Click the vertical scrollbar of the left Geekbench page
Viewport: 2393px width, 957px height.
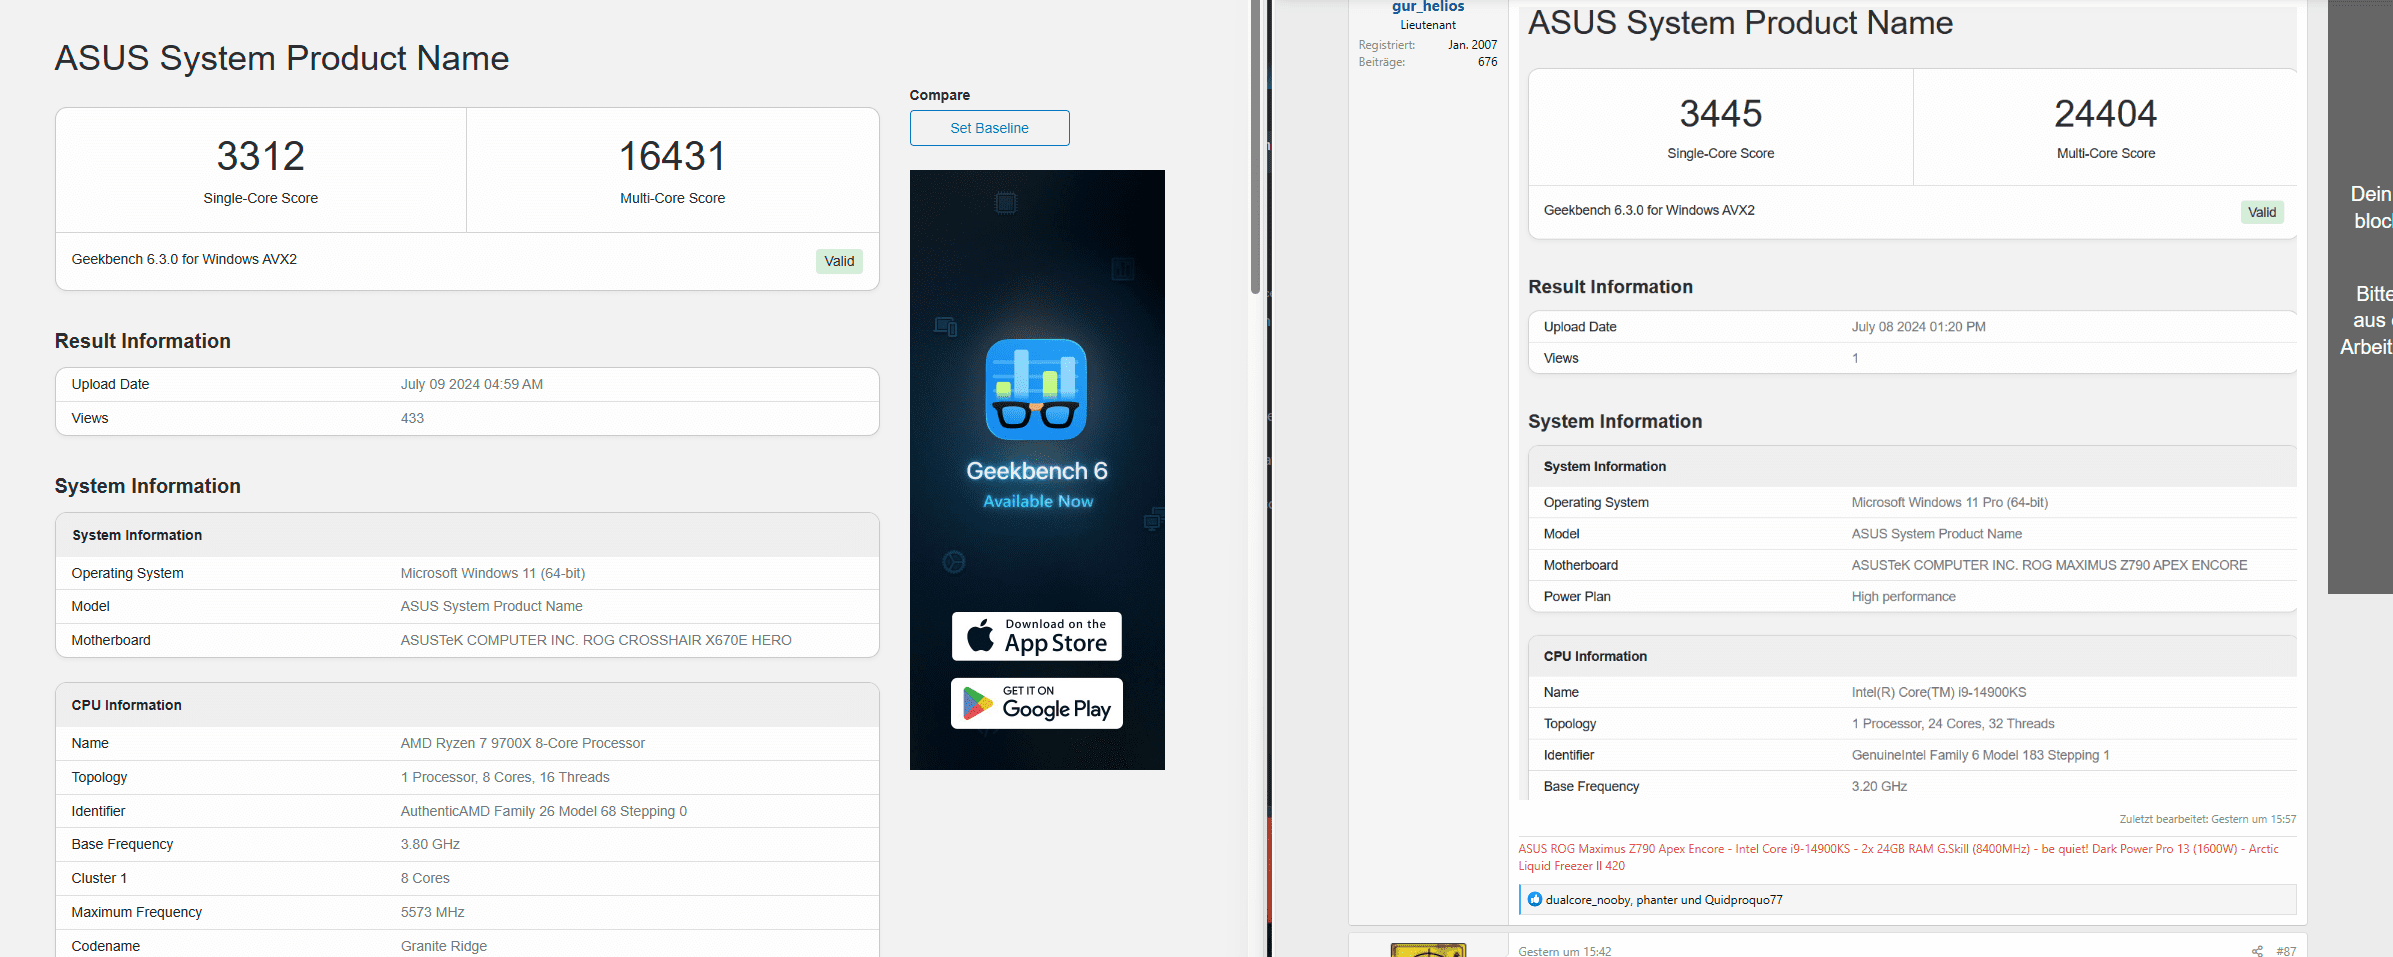click(x=1255, y=147)
